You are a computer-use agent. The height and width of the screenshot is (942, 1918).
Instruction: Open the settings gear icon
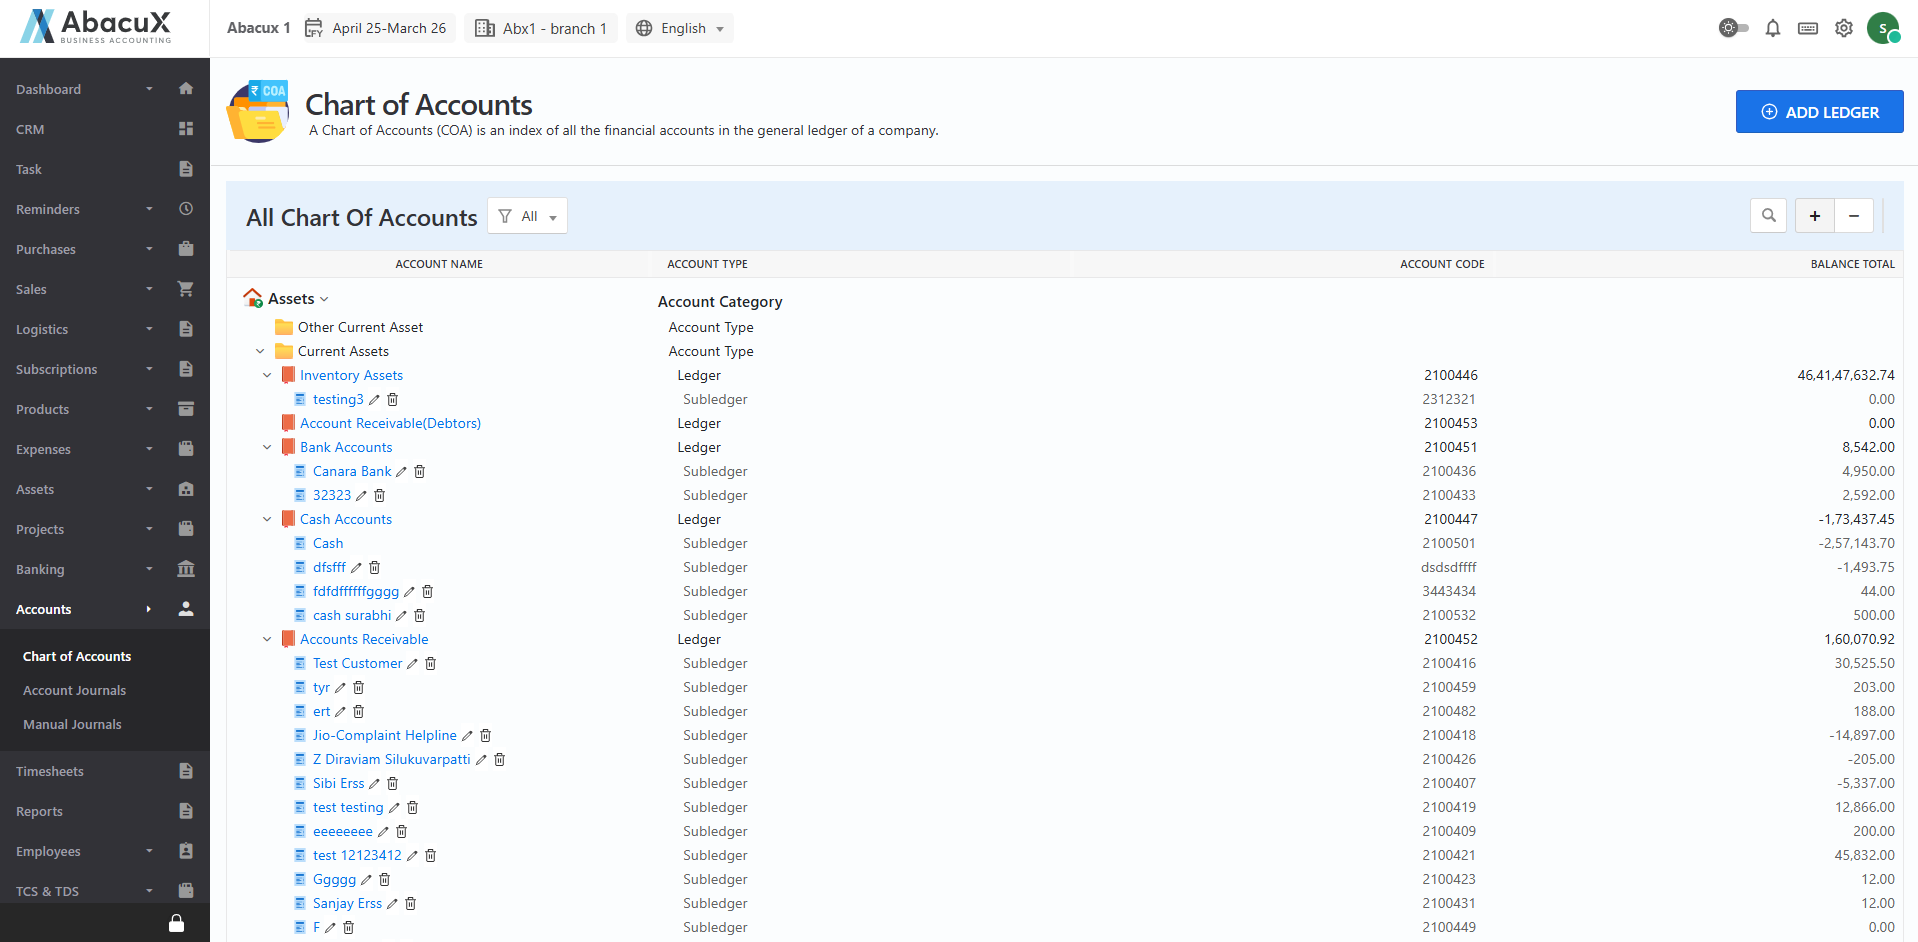point(1843,29)
